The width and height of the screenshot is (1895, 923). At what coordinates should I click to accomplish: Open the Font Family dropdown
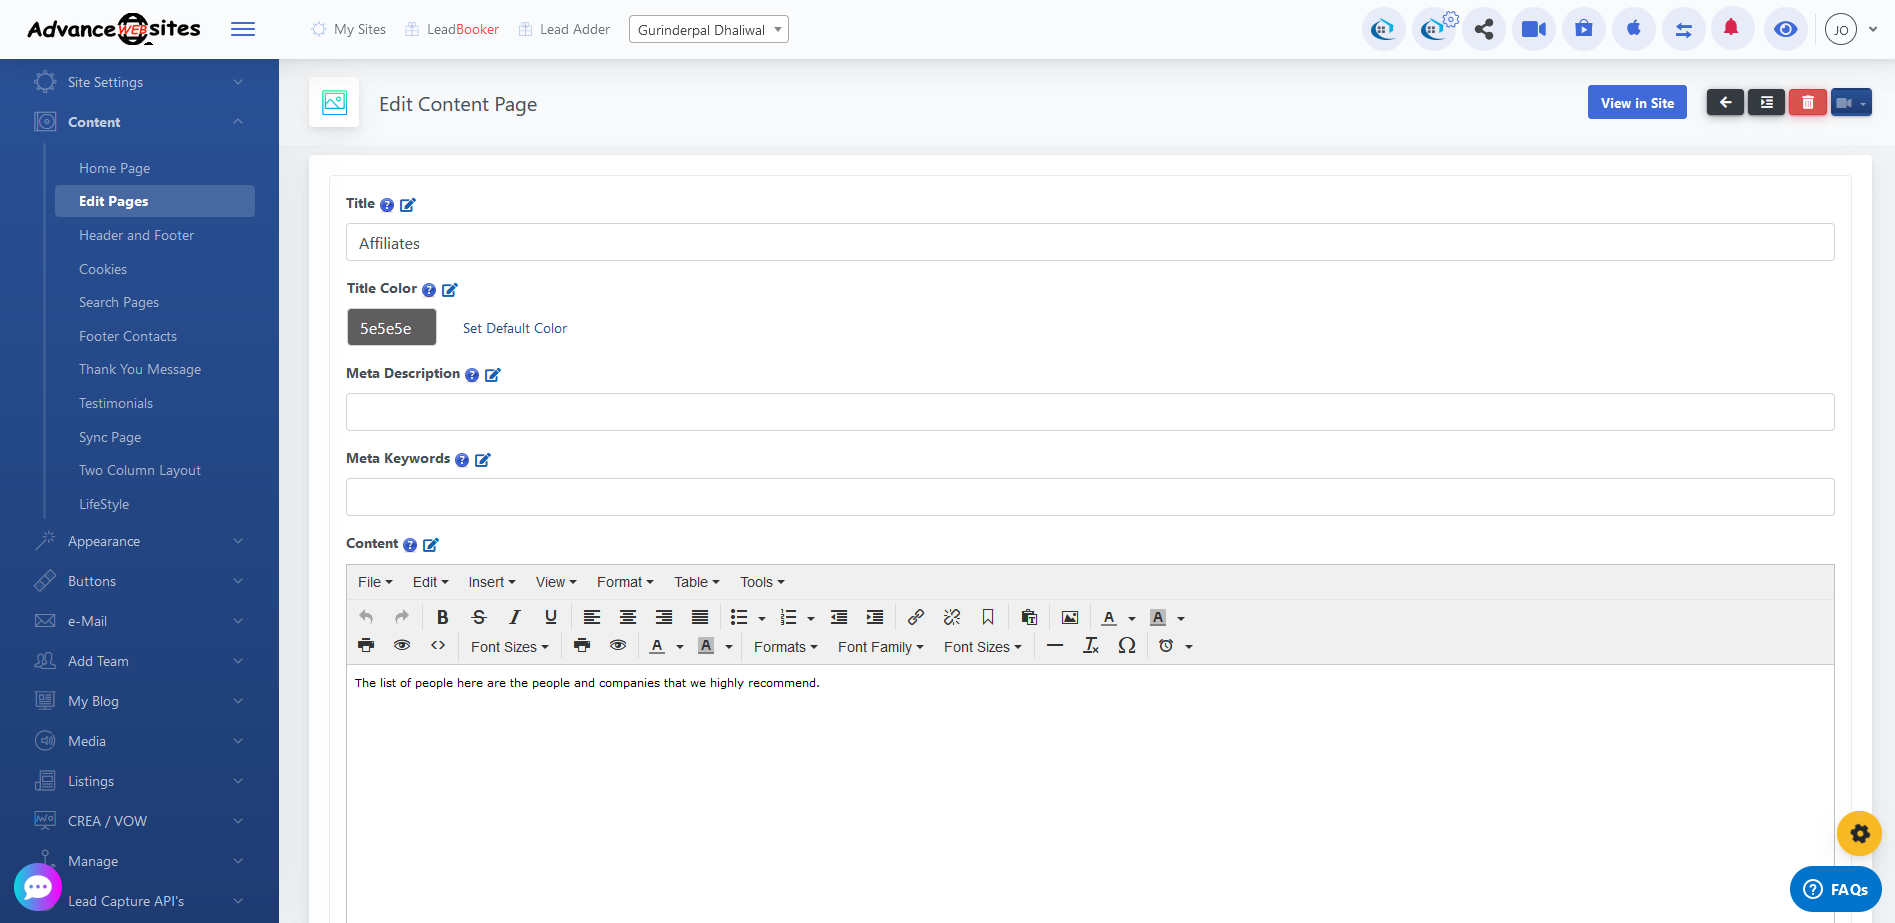(880, 647)
